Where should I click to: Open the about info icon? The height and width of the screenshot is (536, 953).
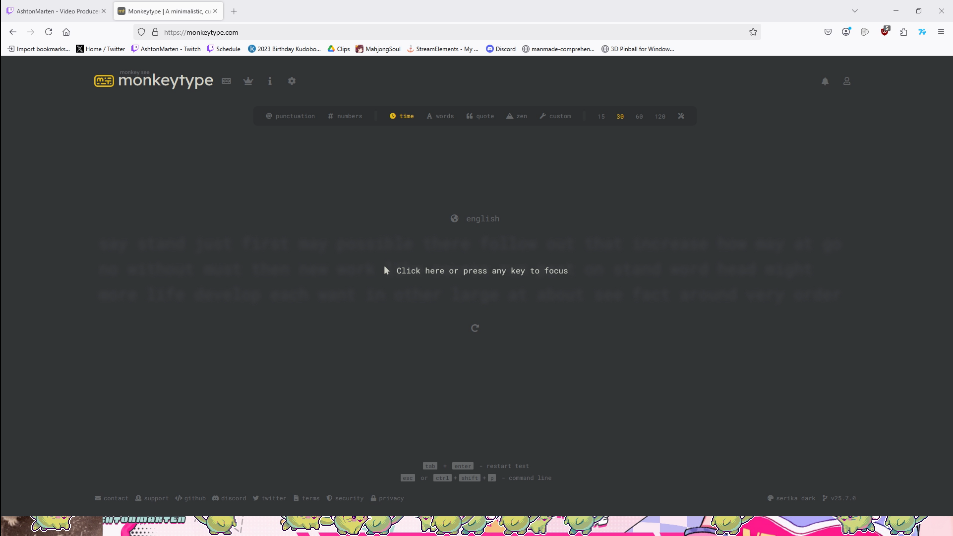(x=270, y=81)
